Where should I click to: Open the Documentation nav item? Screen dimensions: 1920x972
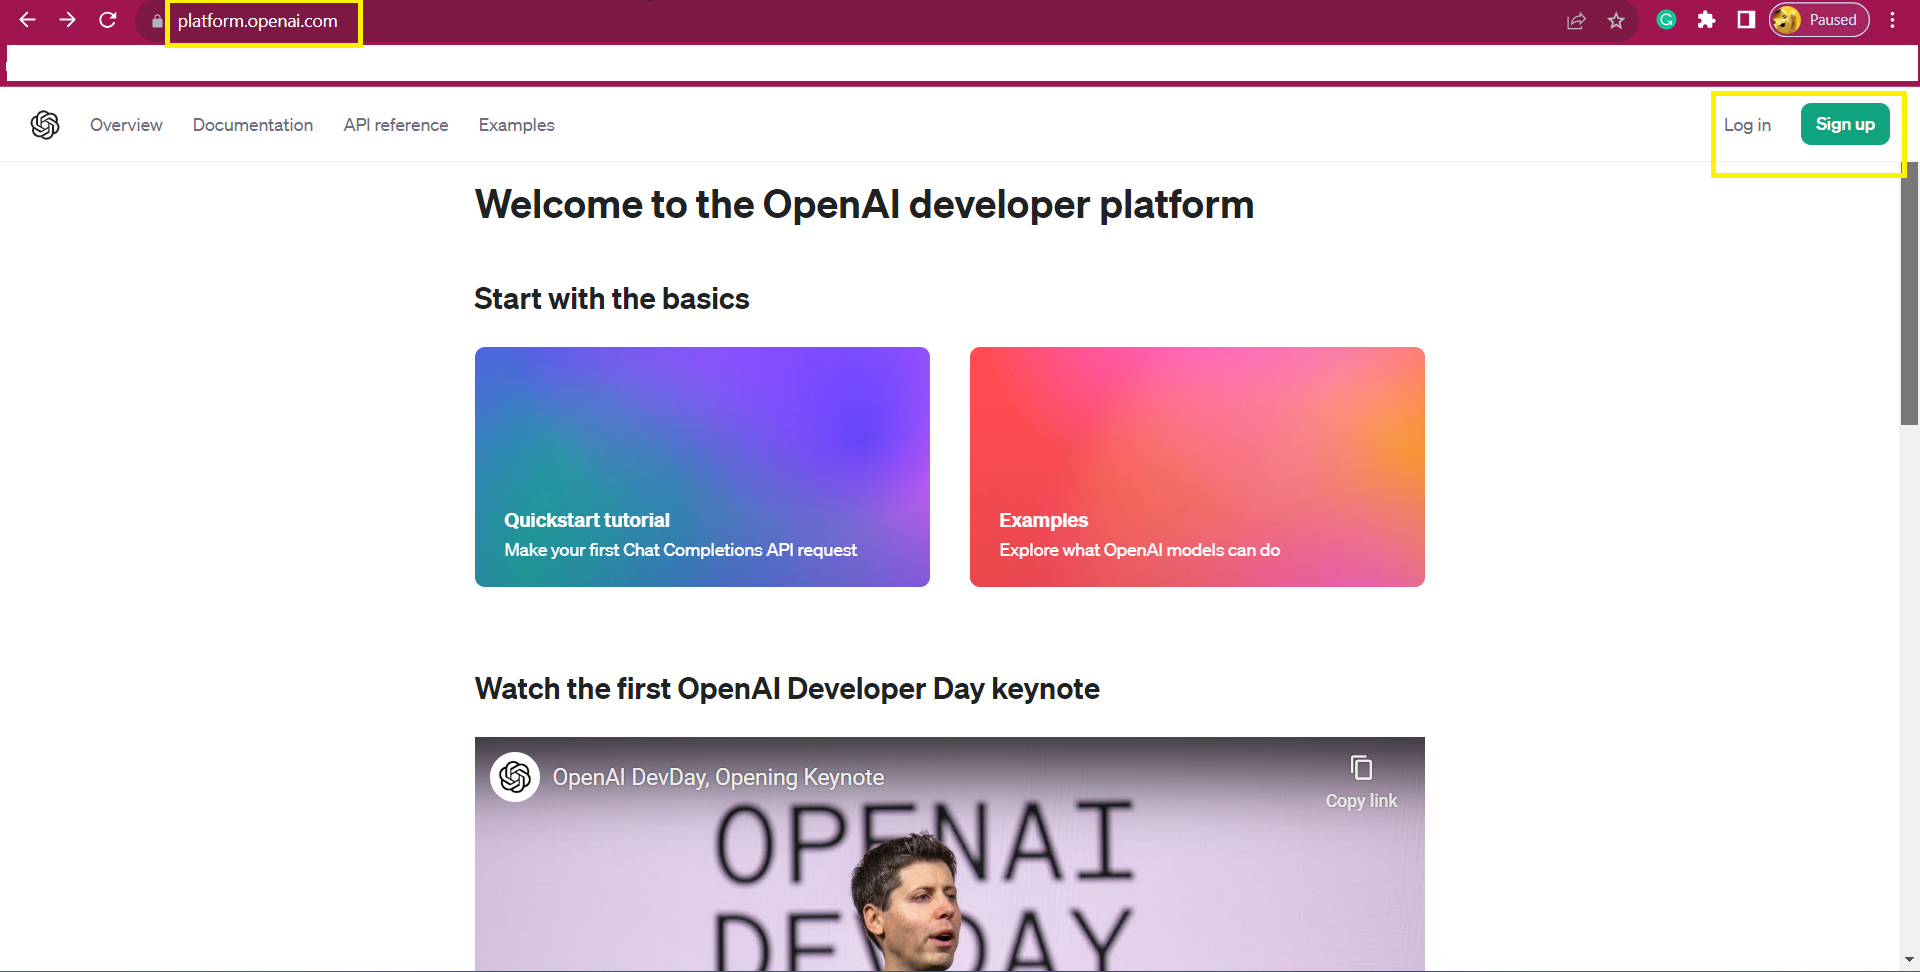[x=253, y=125]
